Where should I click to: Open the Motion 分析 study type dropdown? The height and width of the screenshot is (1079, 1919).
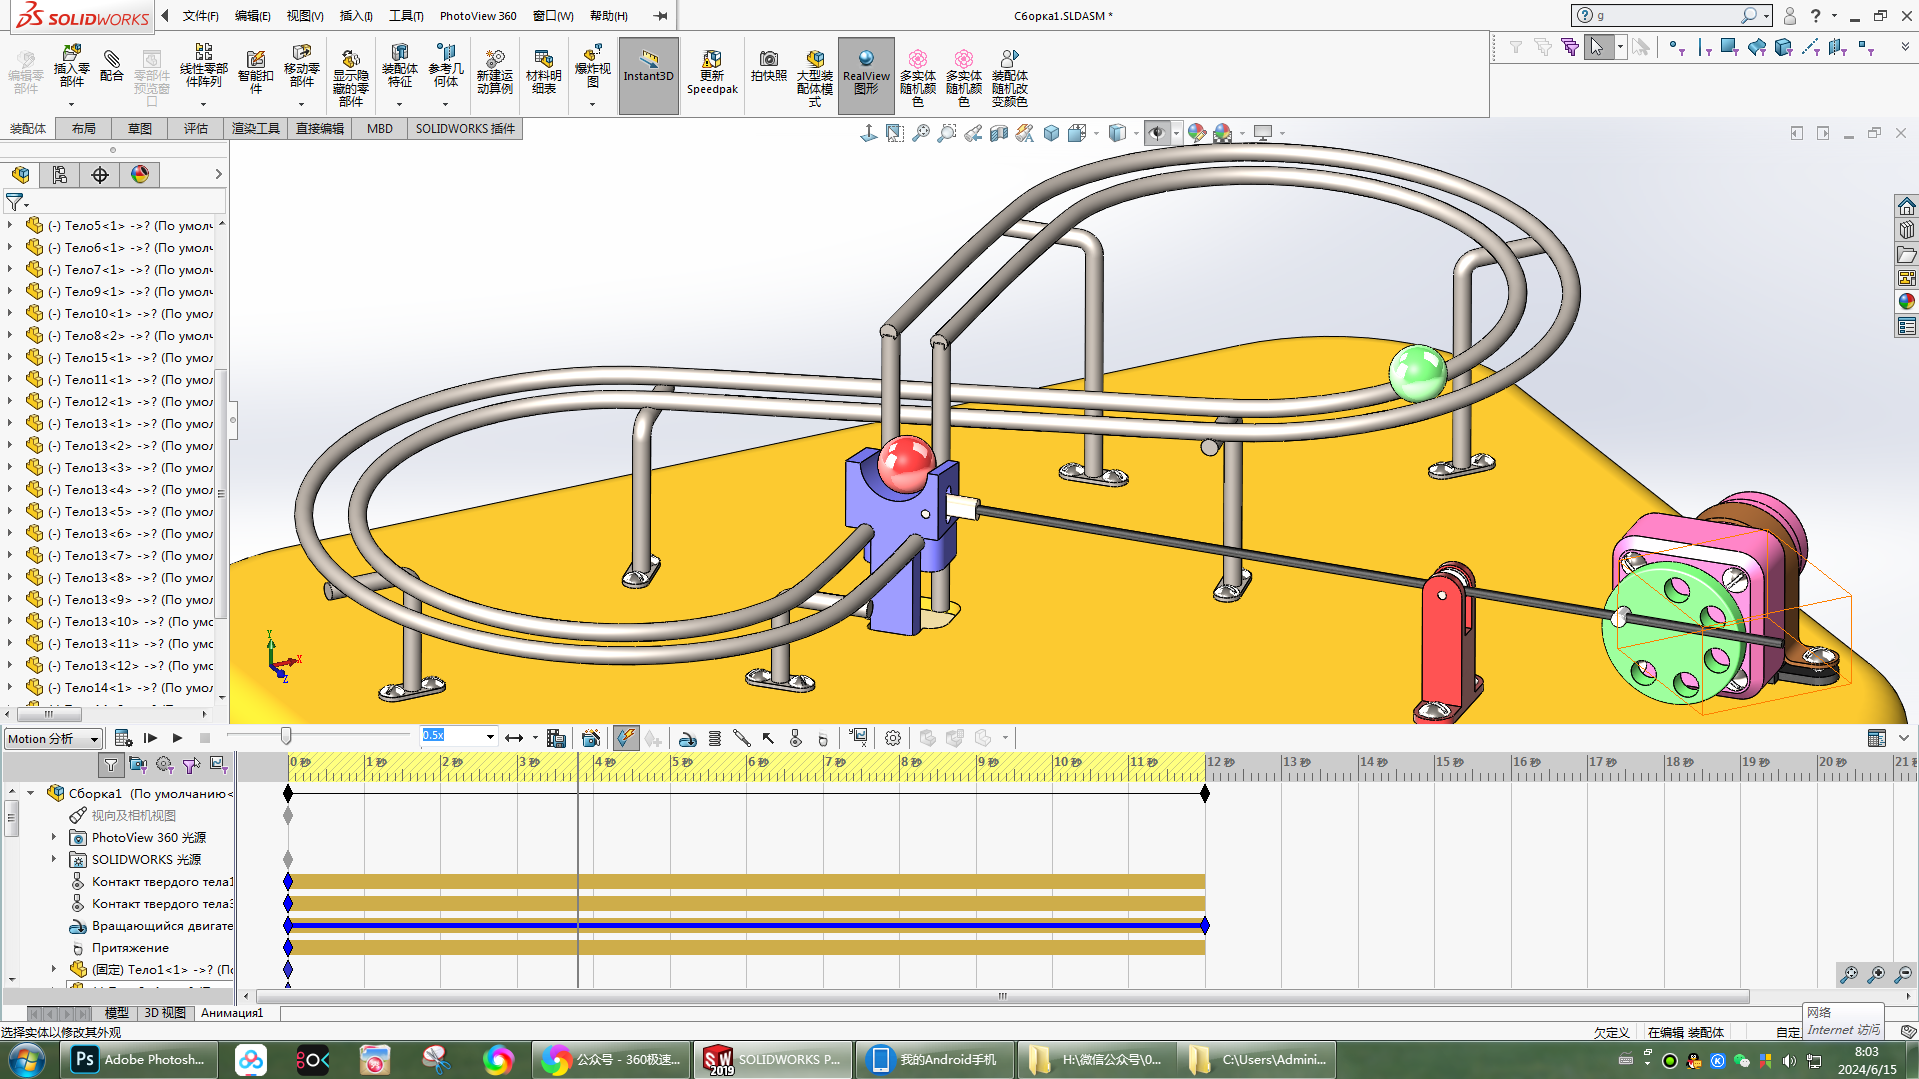pos(94,739)
